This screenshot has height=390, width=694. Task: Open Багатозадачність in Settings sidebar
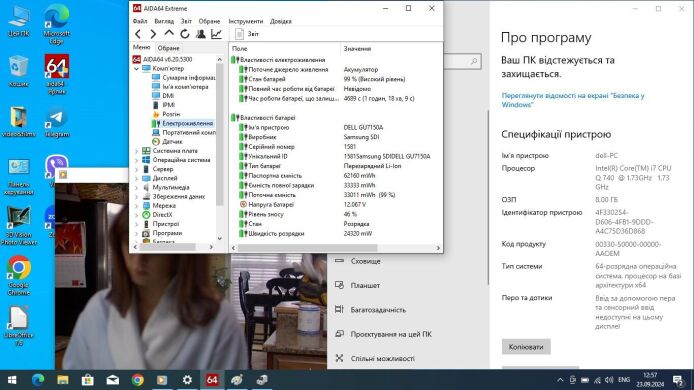371,310
